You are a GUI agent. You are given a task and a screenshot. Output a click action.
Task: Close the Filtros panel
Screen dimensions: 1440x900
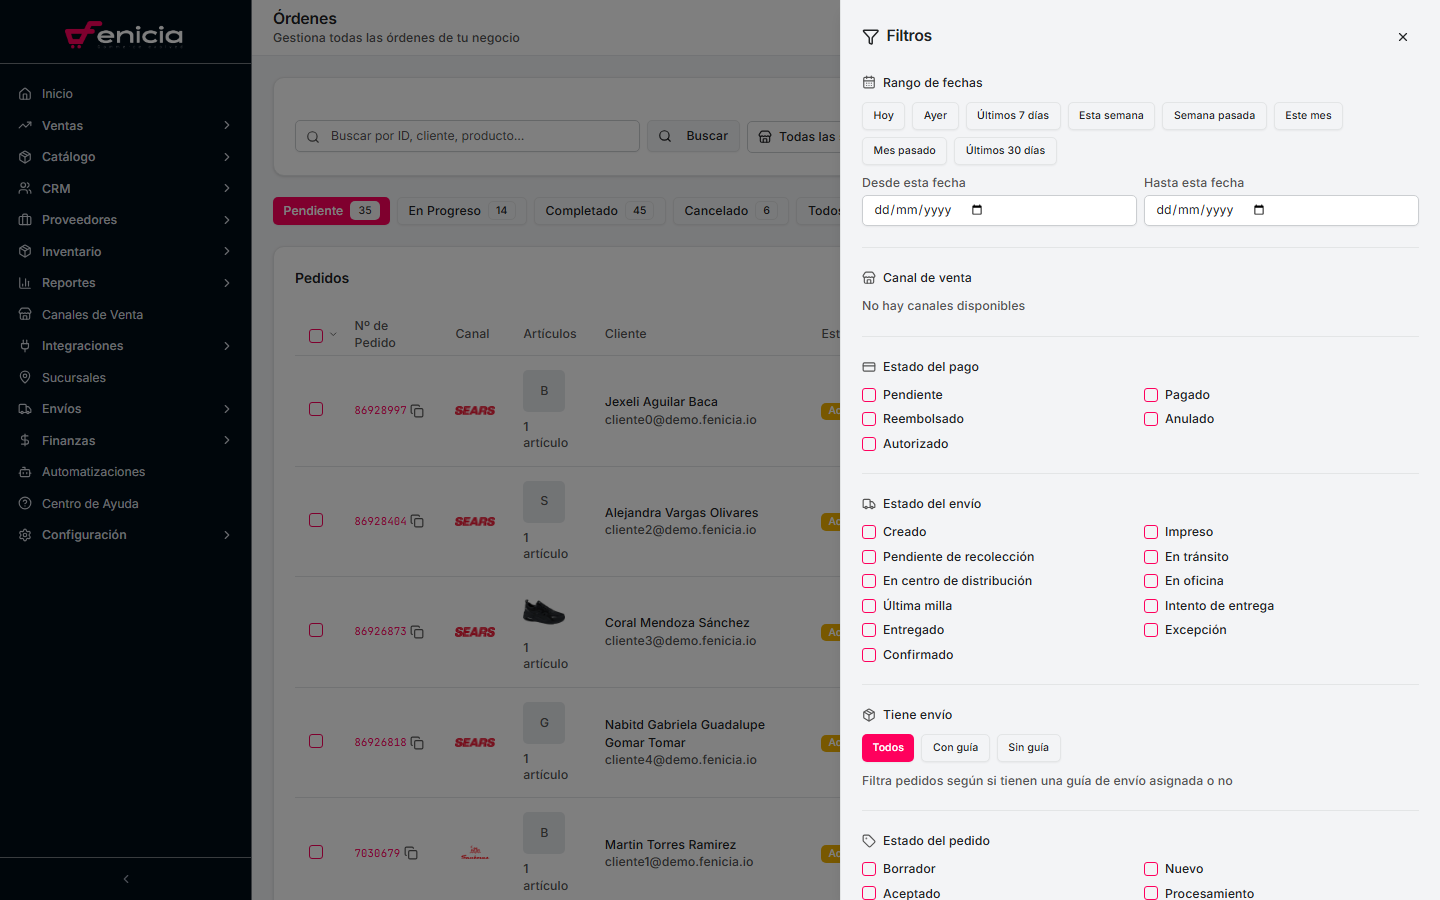point(1403,37)
